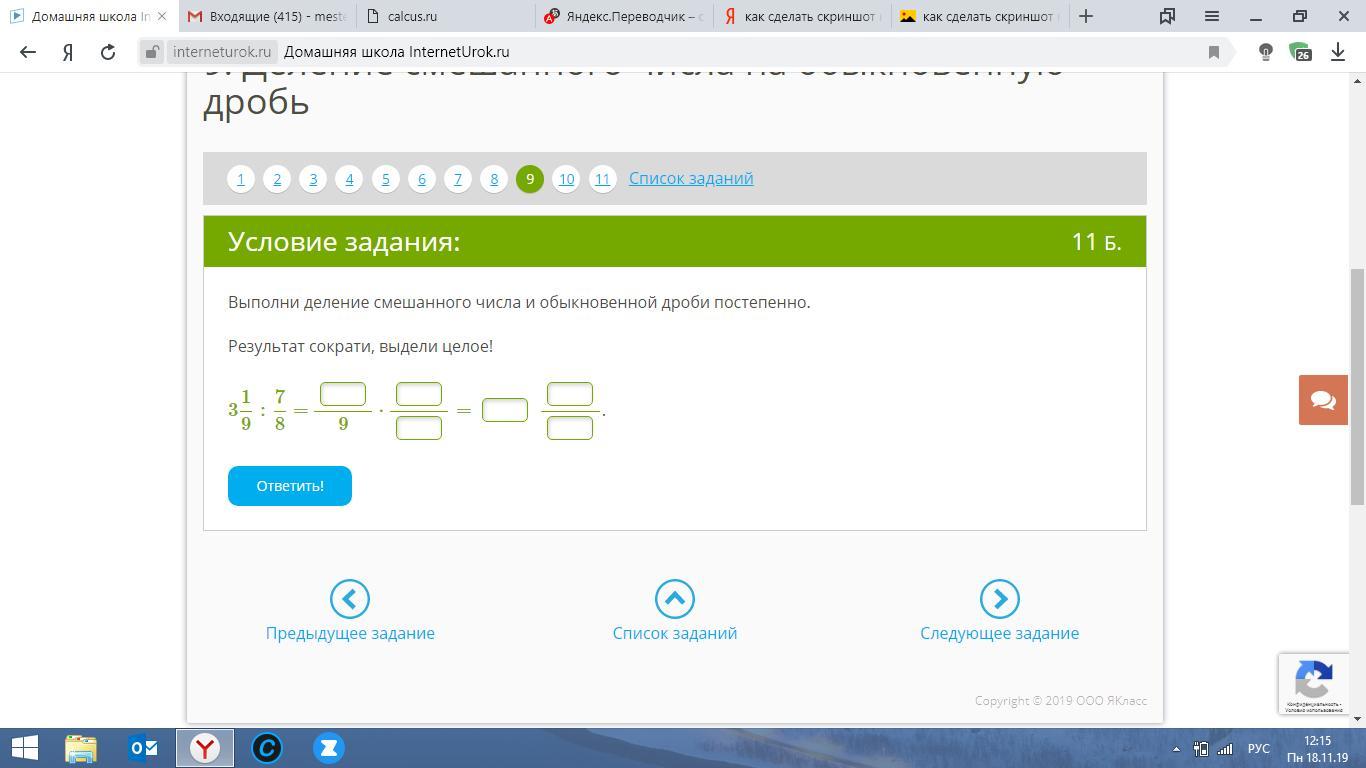Viewport: 1366px width, 768px height.
Task: Open the network signal tray icon
Action: [1225, 749]
